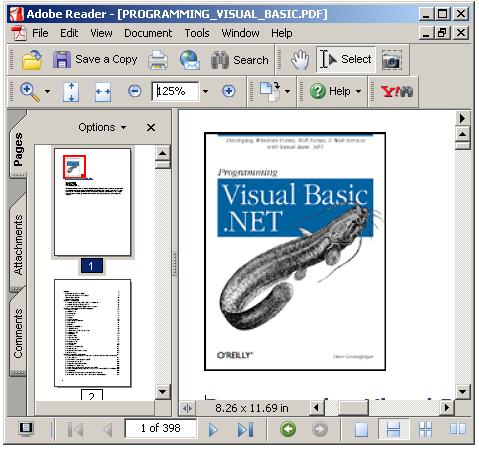Select the Zoom In magnifier tool
Viewport: 479px width, 451px height.
pos(30,92)
